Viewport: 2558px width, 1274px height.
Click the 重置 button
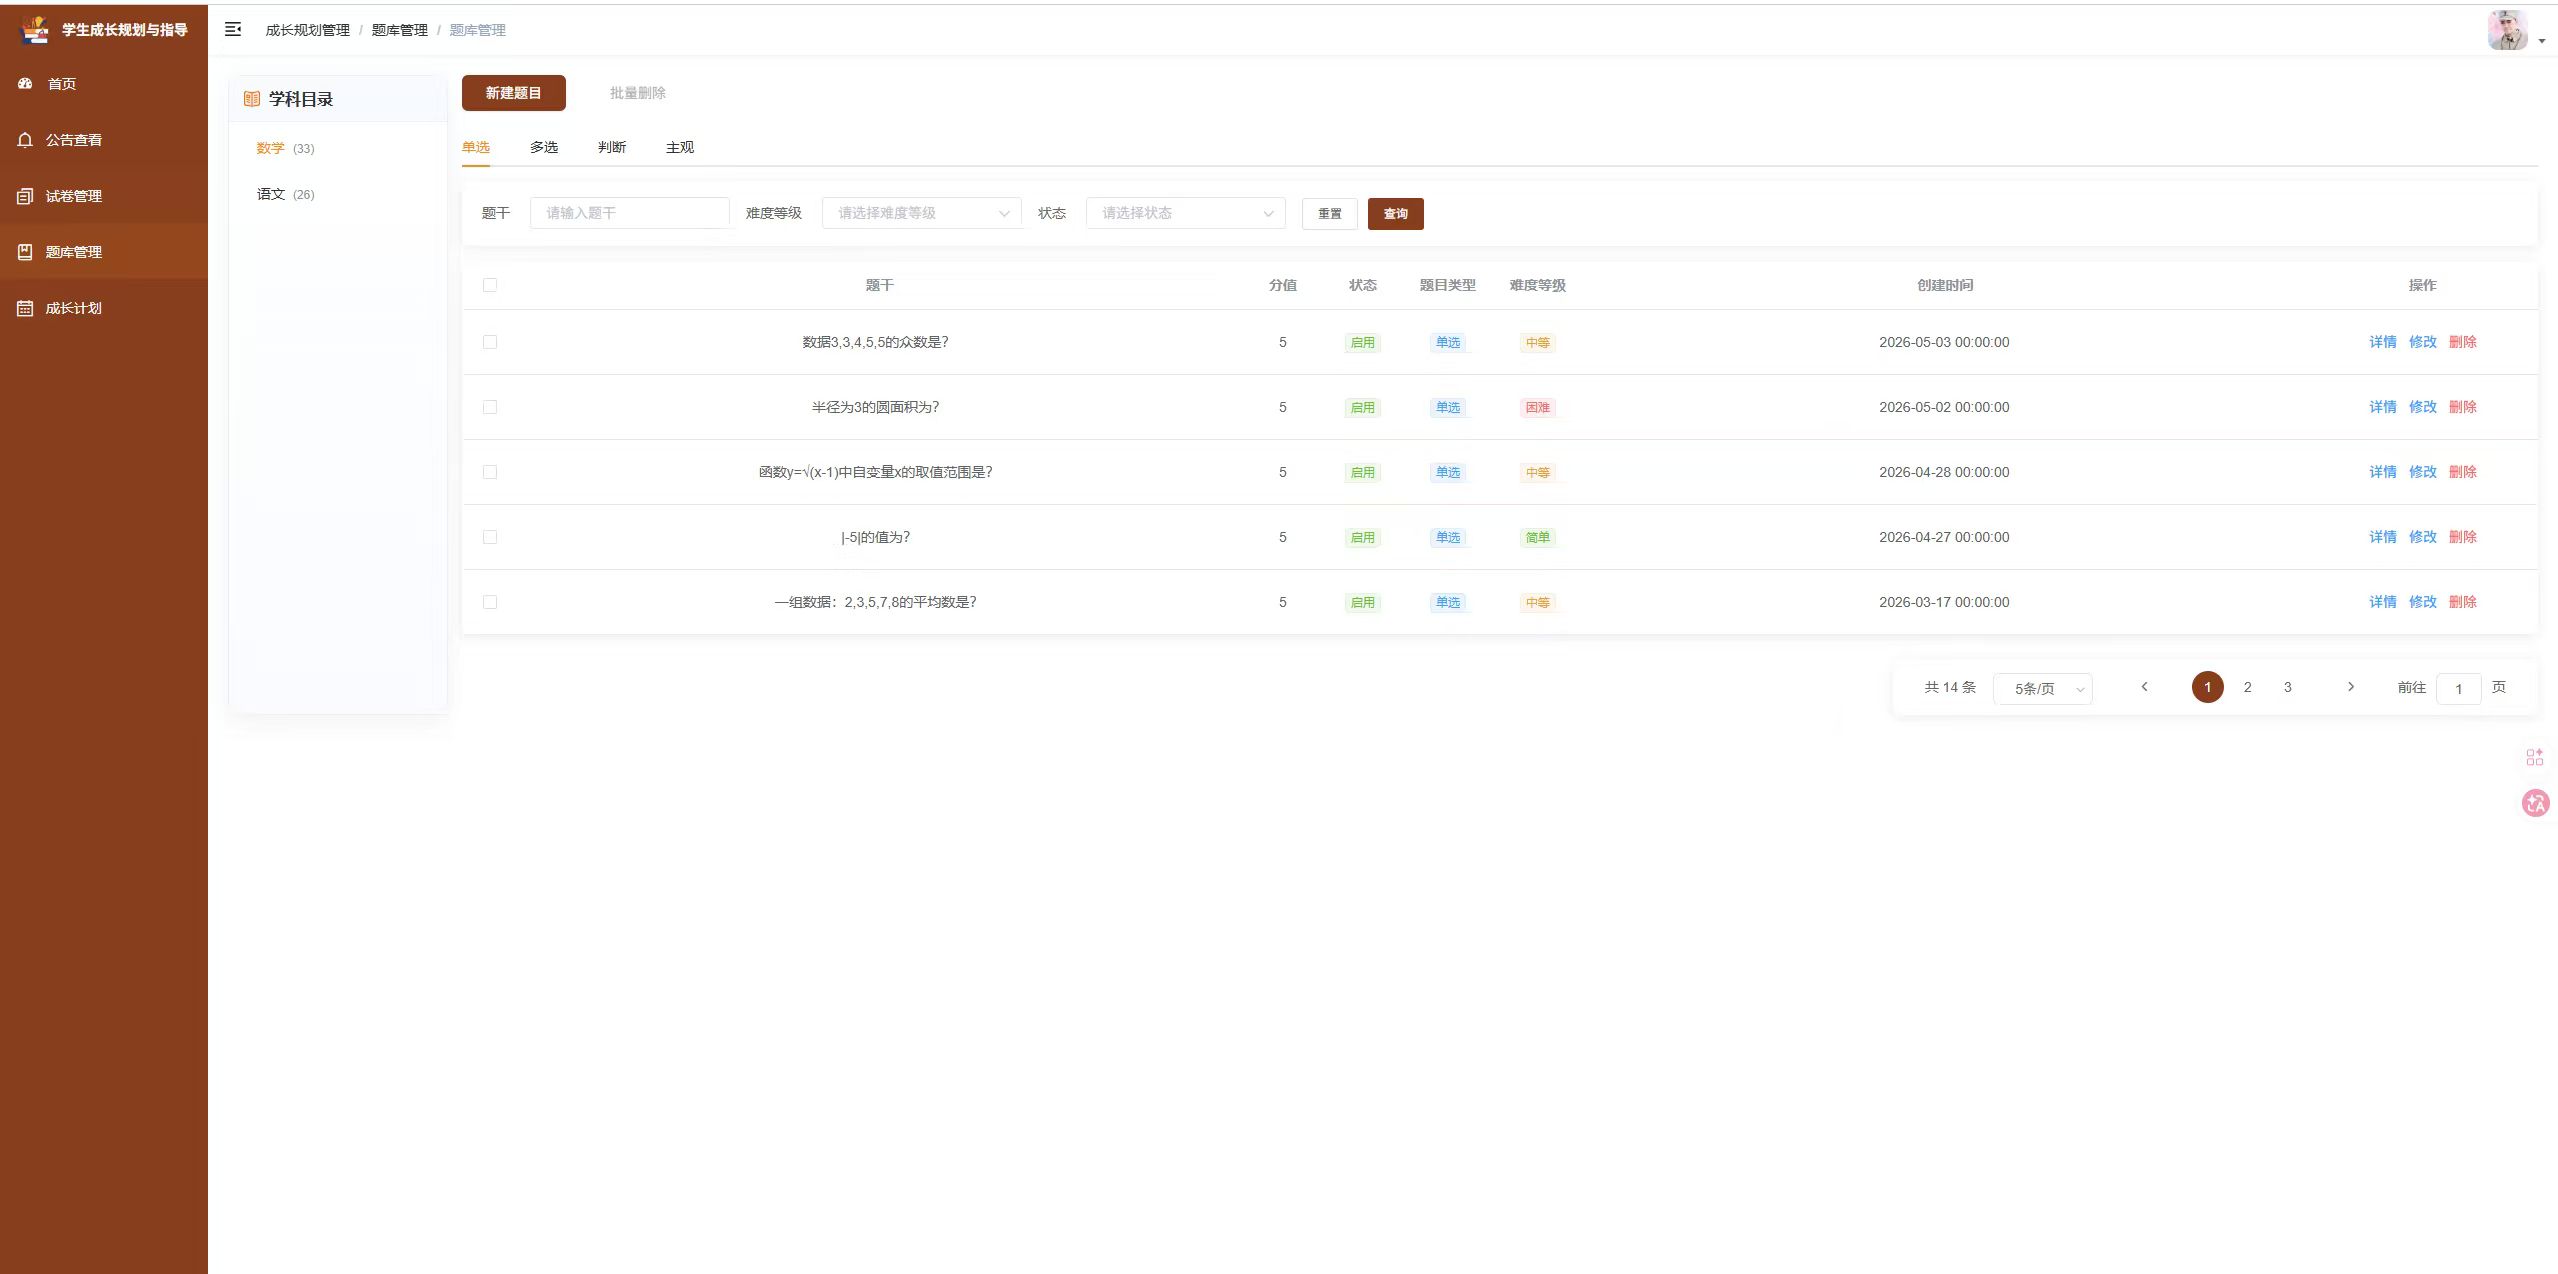click(1330, 214)
